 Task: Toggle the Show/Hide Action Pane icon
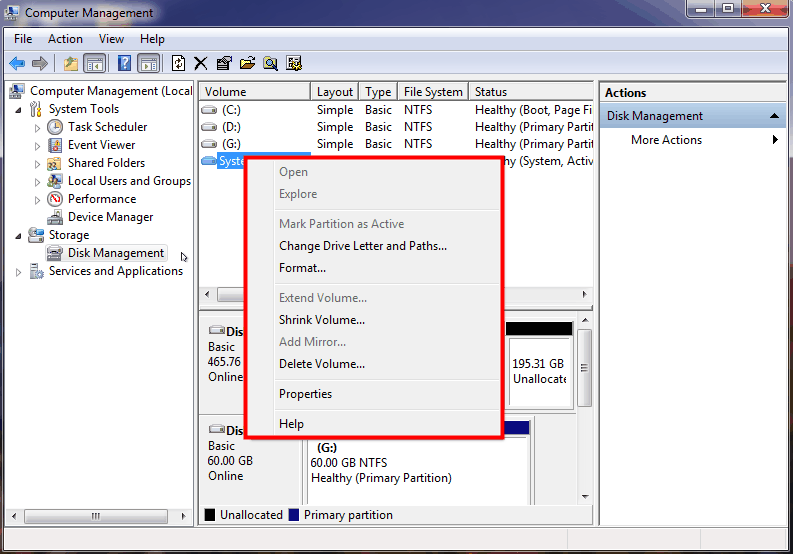pos(149,63)
